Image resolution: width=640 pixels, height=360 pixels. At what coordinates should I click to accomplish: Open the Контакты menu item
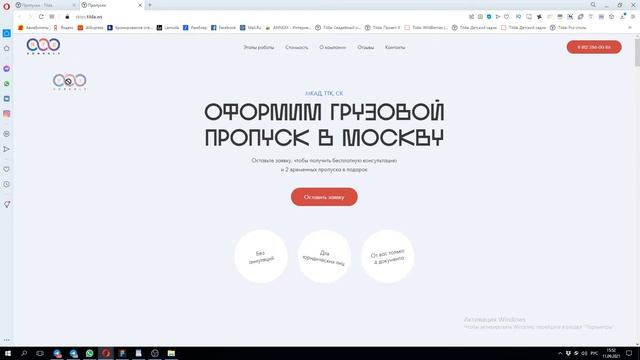point(395,47)
